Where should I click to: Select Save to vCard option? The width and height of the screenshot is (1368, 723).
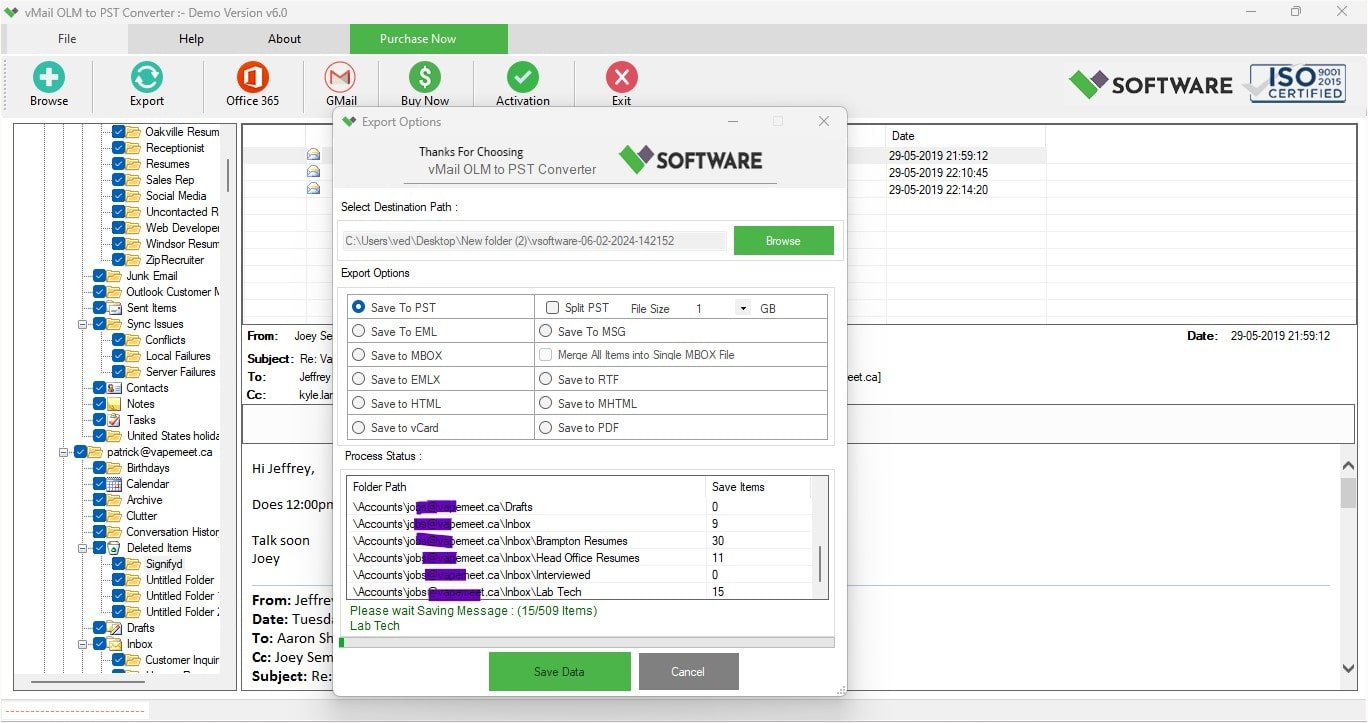359,427
